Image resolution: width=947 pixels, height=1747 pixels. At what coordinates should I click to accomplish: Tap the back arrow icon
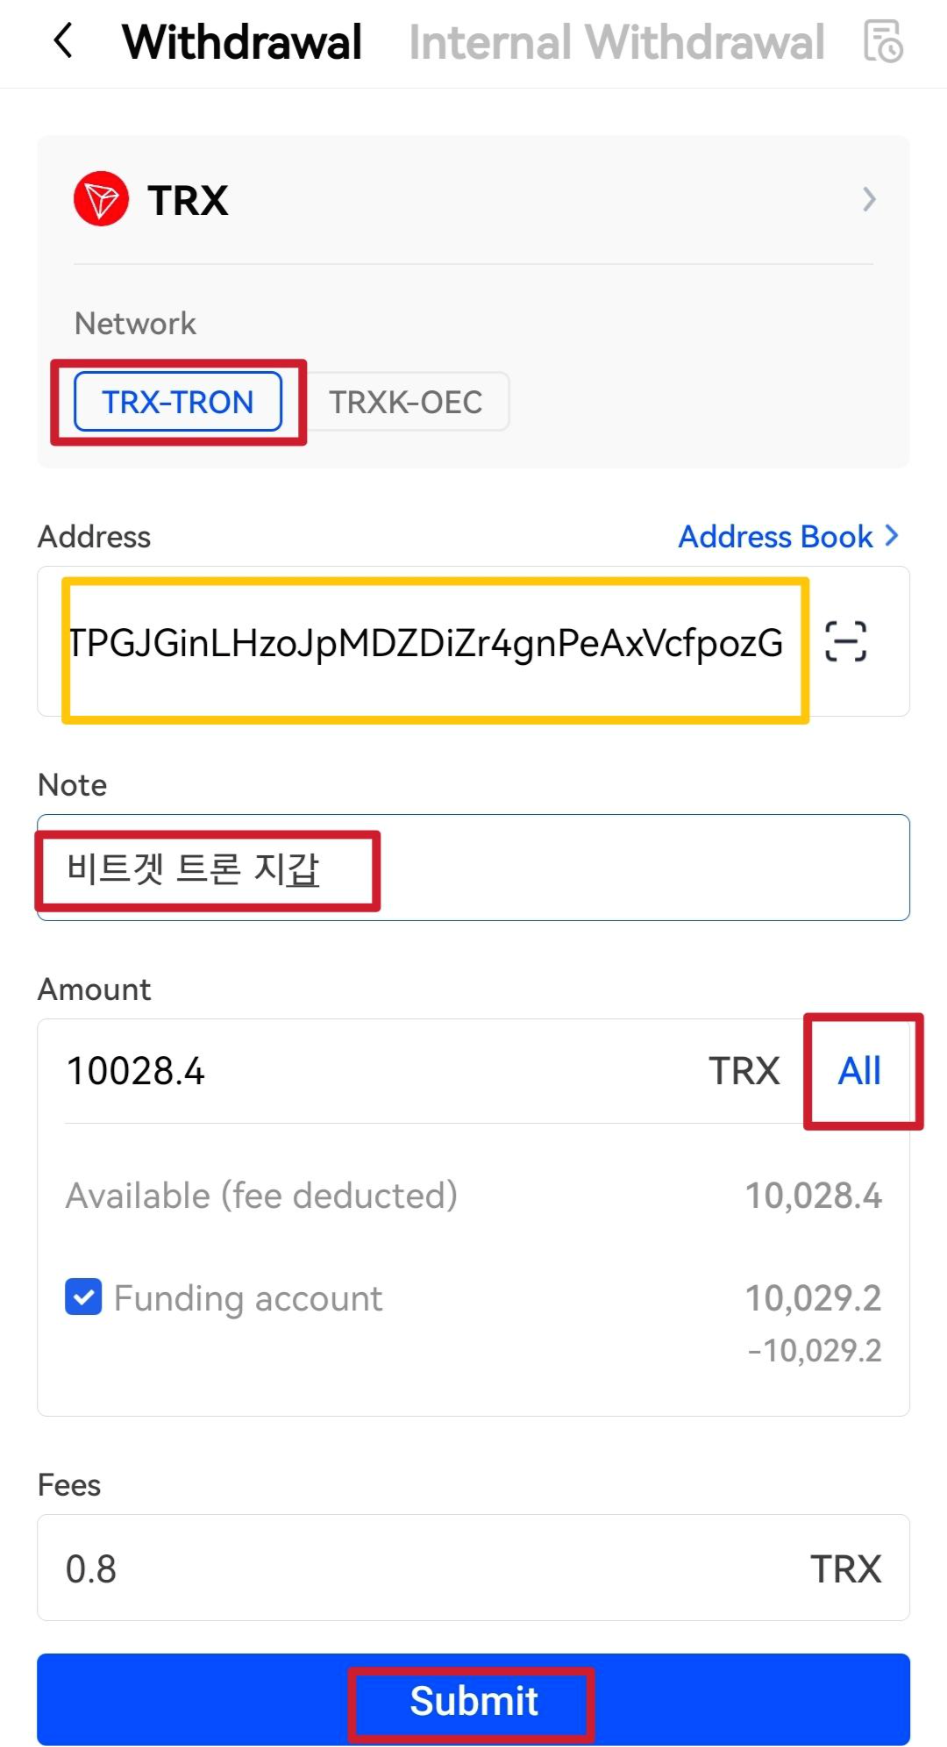tap(62, 41)
